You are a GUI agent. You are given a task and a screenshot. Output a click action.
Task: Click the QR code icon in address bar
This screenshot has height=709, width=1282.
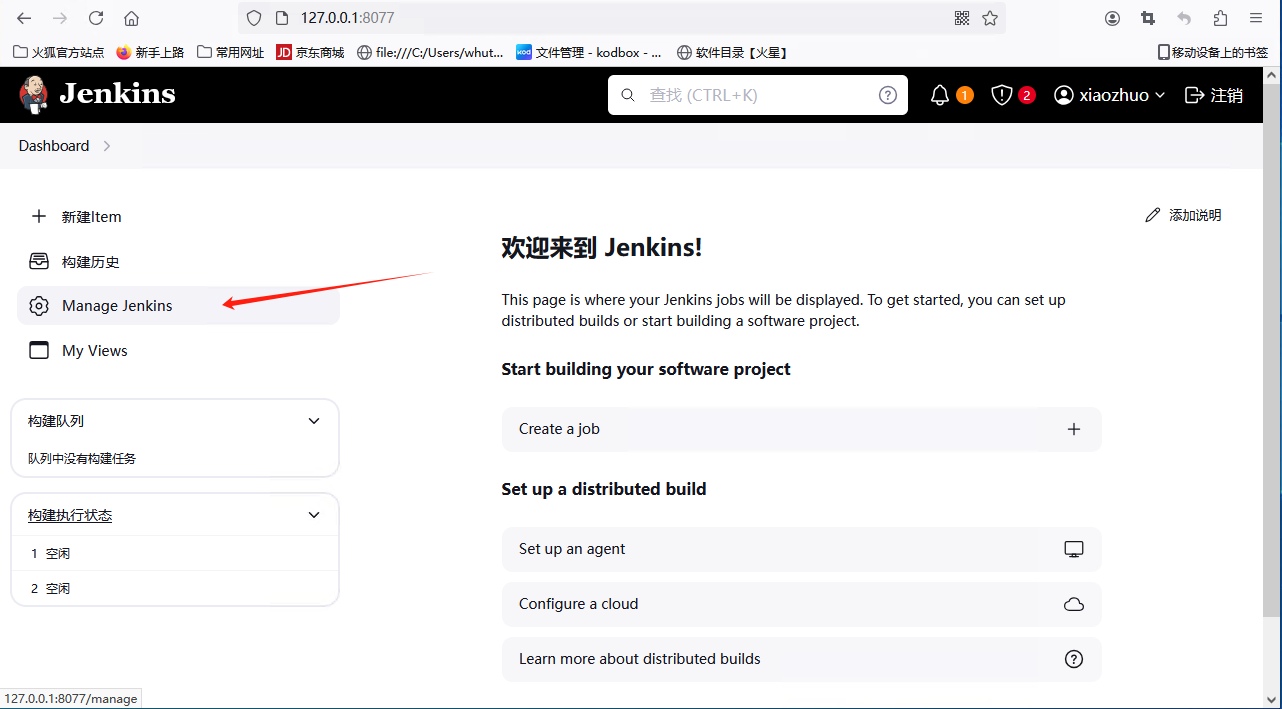point(962,18)
